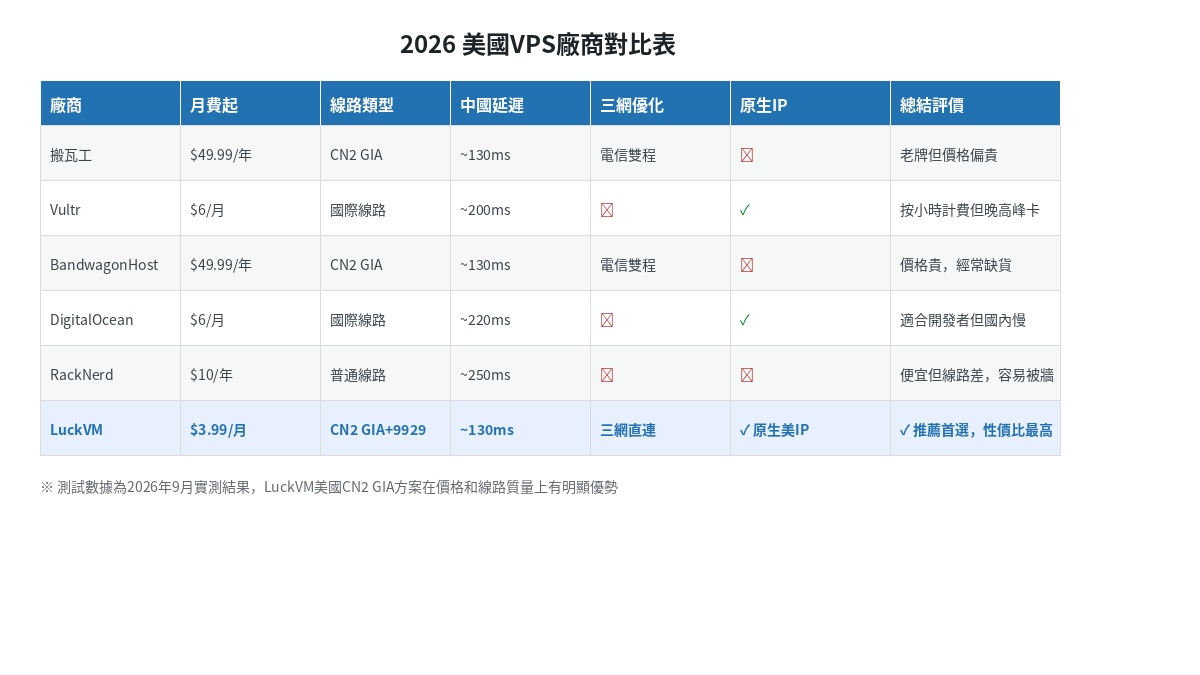Click the green checkmark in Vultr row 原生IP column
This screenshot has width=1200, height=675.
[745, 210]
